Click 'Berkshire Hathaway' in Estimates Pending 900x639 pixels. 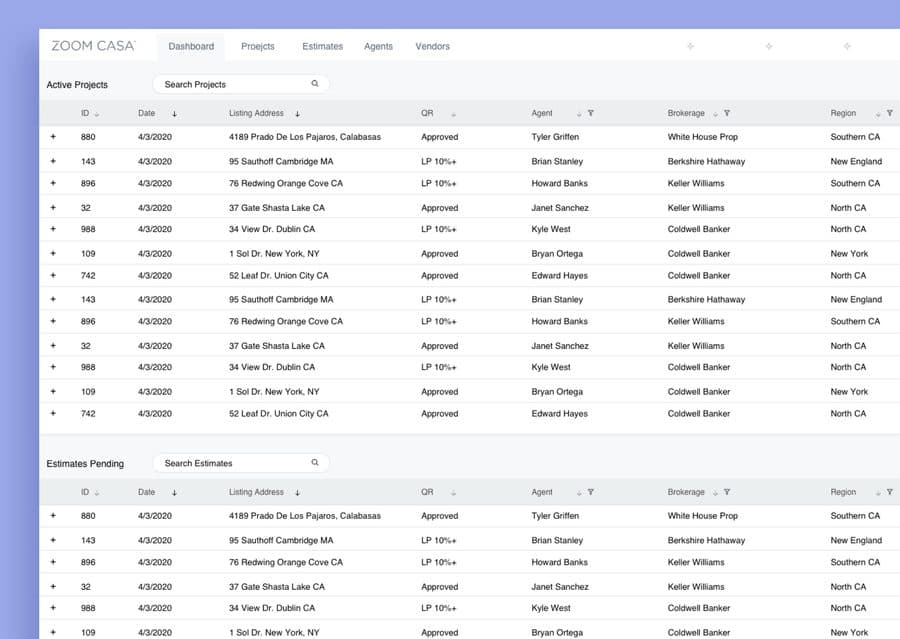pos(706,540)
